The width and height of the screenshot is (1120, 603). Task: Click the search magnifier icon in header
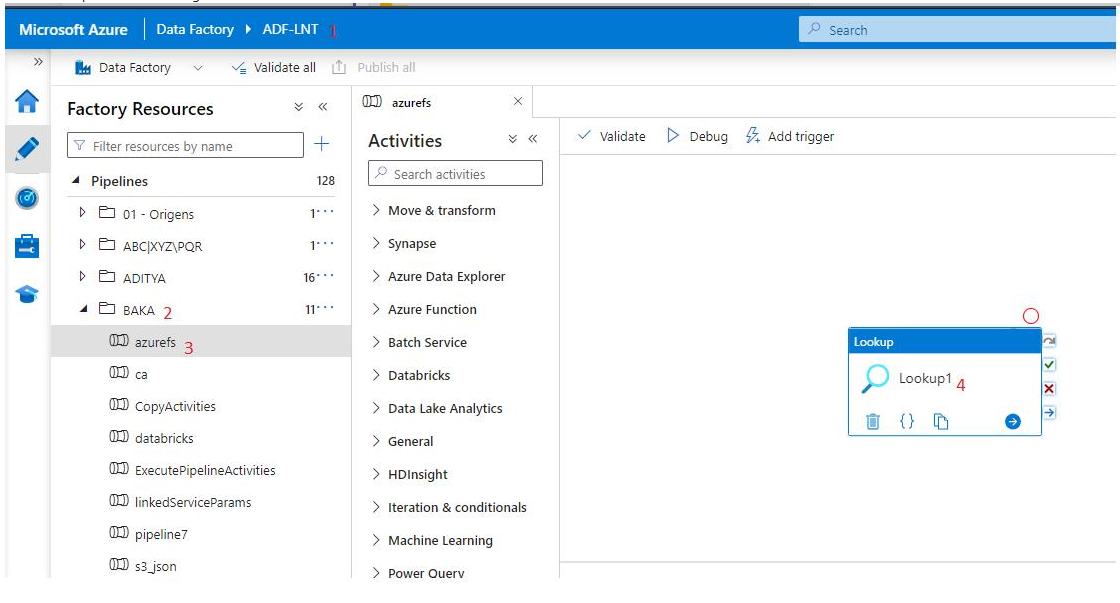tap(814, 29)
